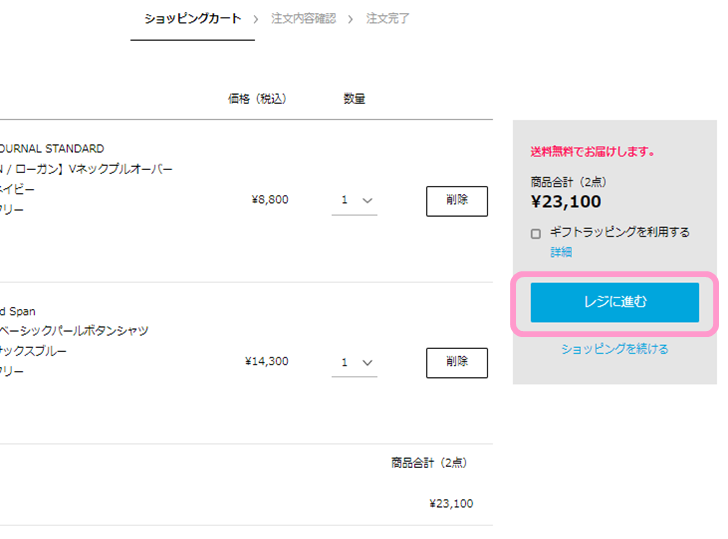Click the 価格（税込）column header
This screenshot has height=539, width=728.
[257, 98]
